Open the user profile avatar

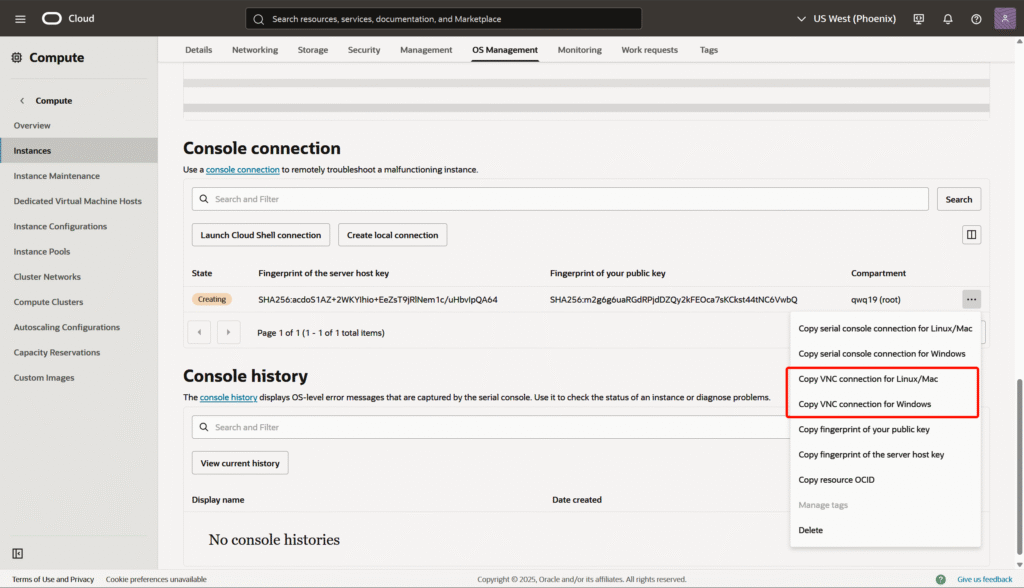1005,19
